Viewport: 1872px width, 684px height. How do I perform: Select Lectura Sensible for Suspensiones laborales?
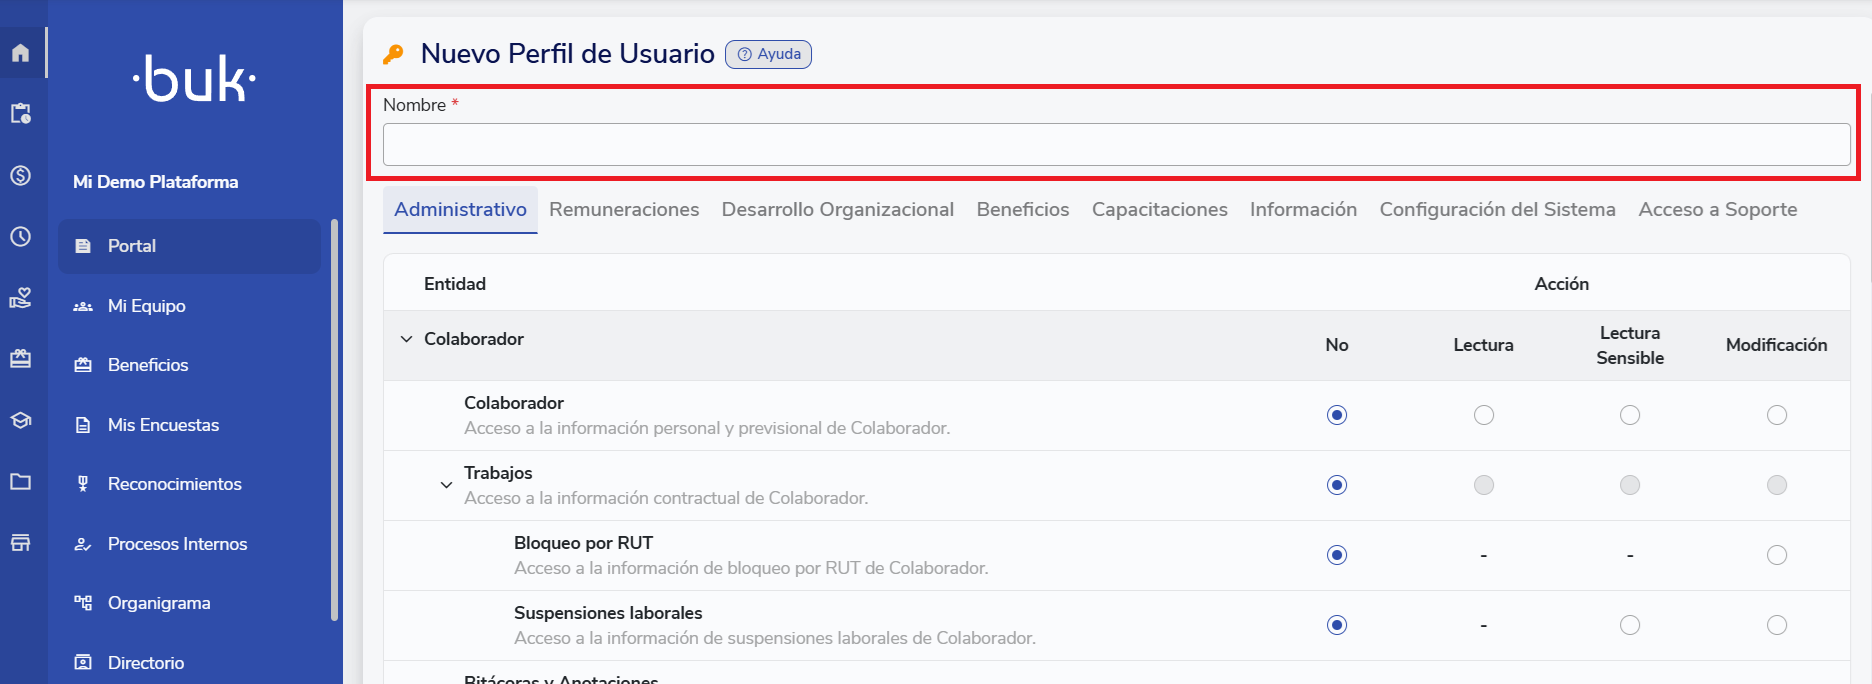(1630, 625)
